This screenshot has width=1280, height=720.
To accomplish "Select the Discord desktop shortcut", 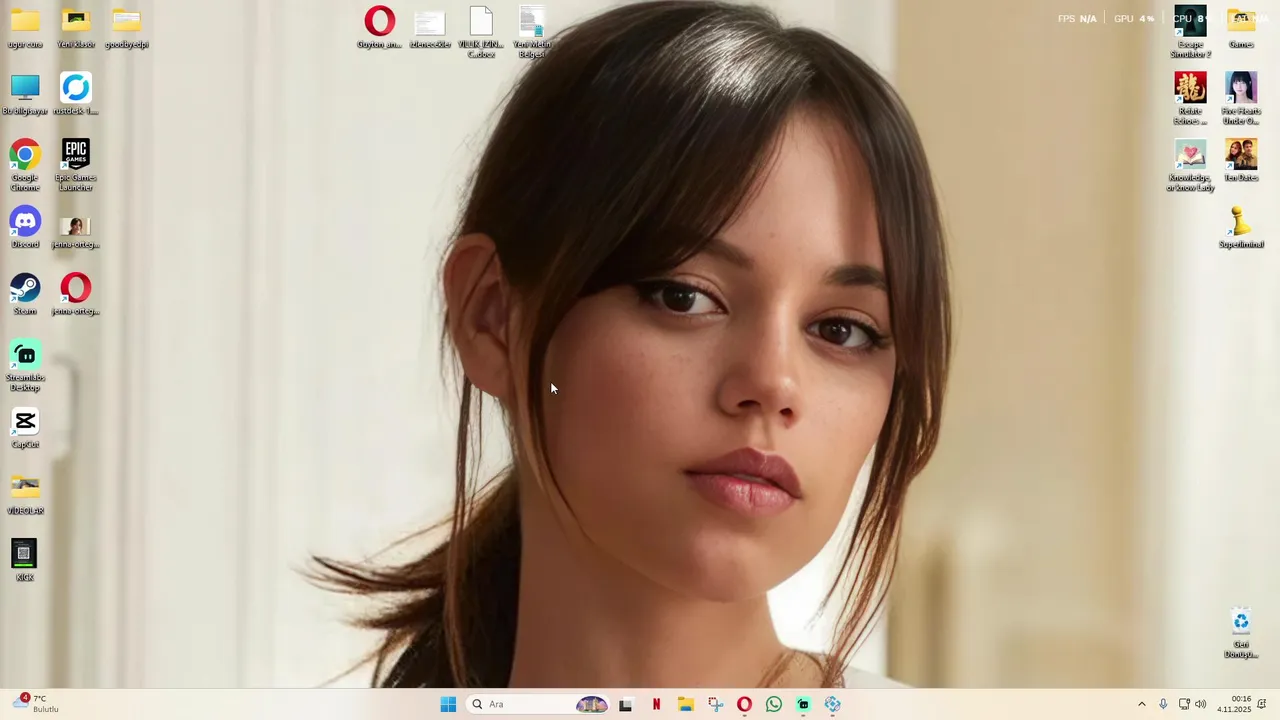I will click(25, 227).
